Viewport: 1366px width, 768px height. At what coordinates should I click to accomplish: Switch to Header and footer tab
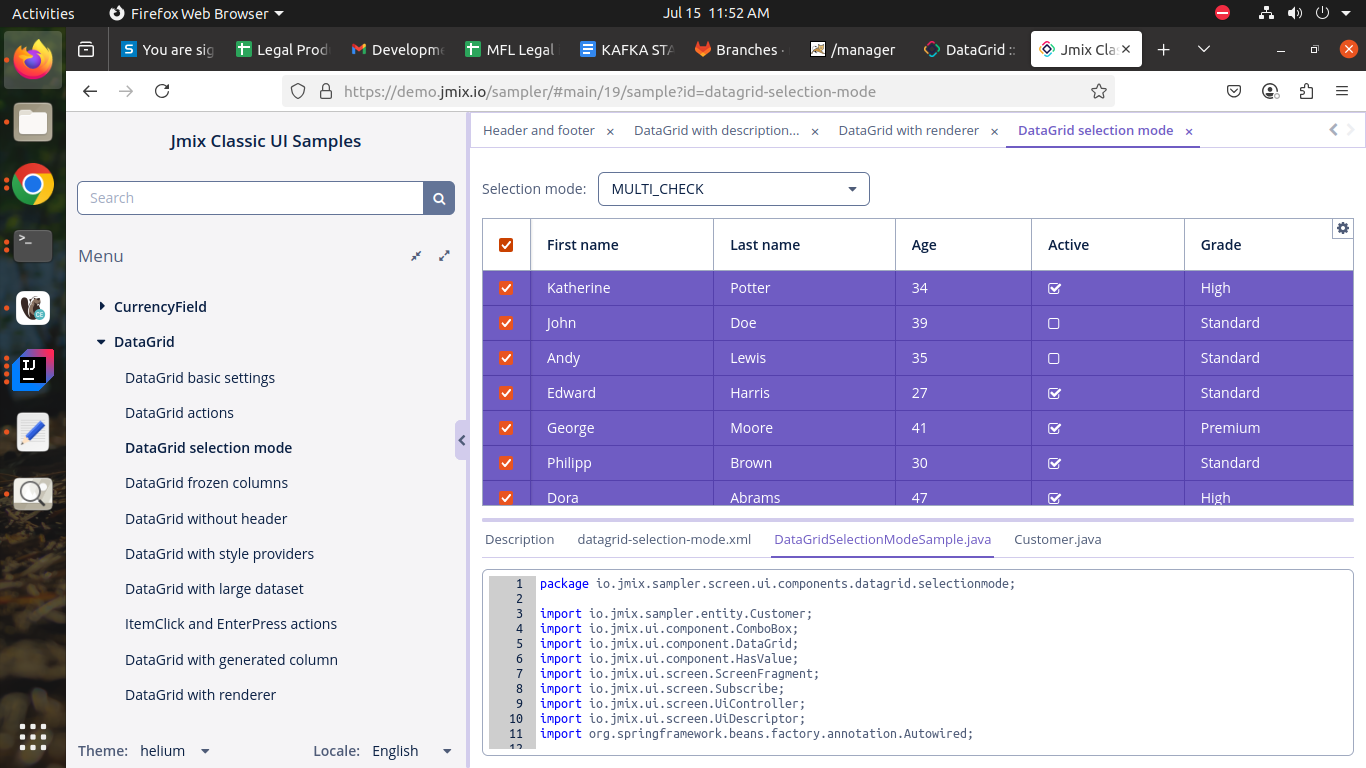click(539, 130)
